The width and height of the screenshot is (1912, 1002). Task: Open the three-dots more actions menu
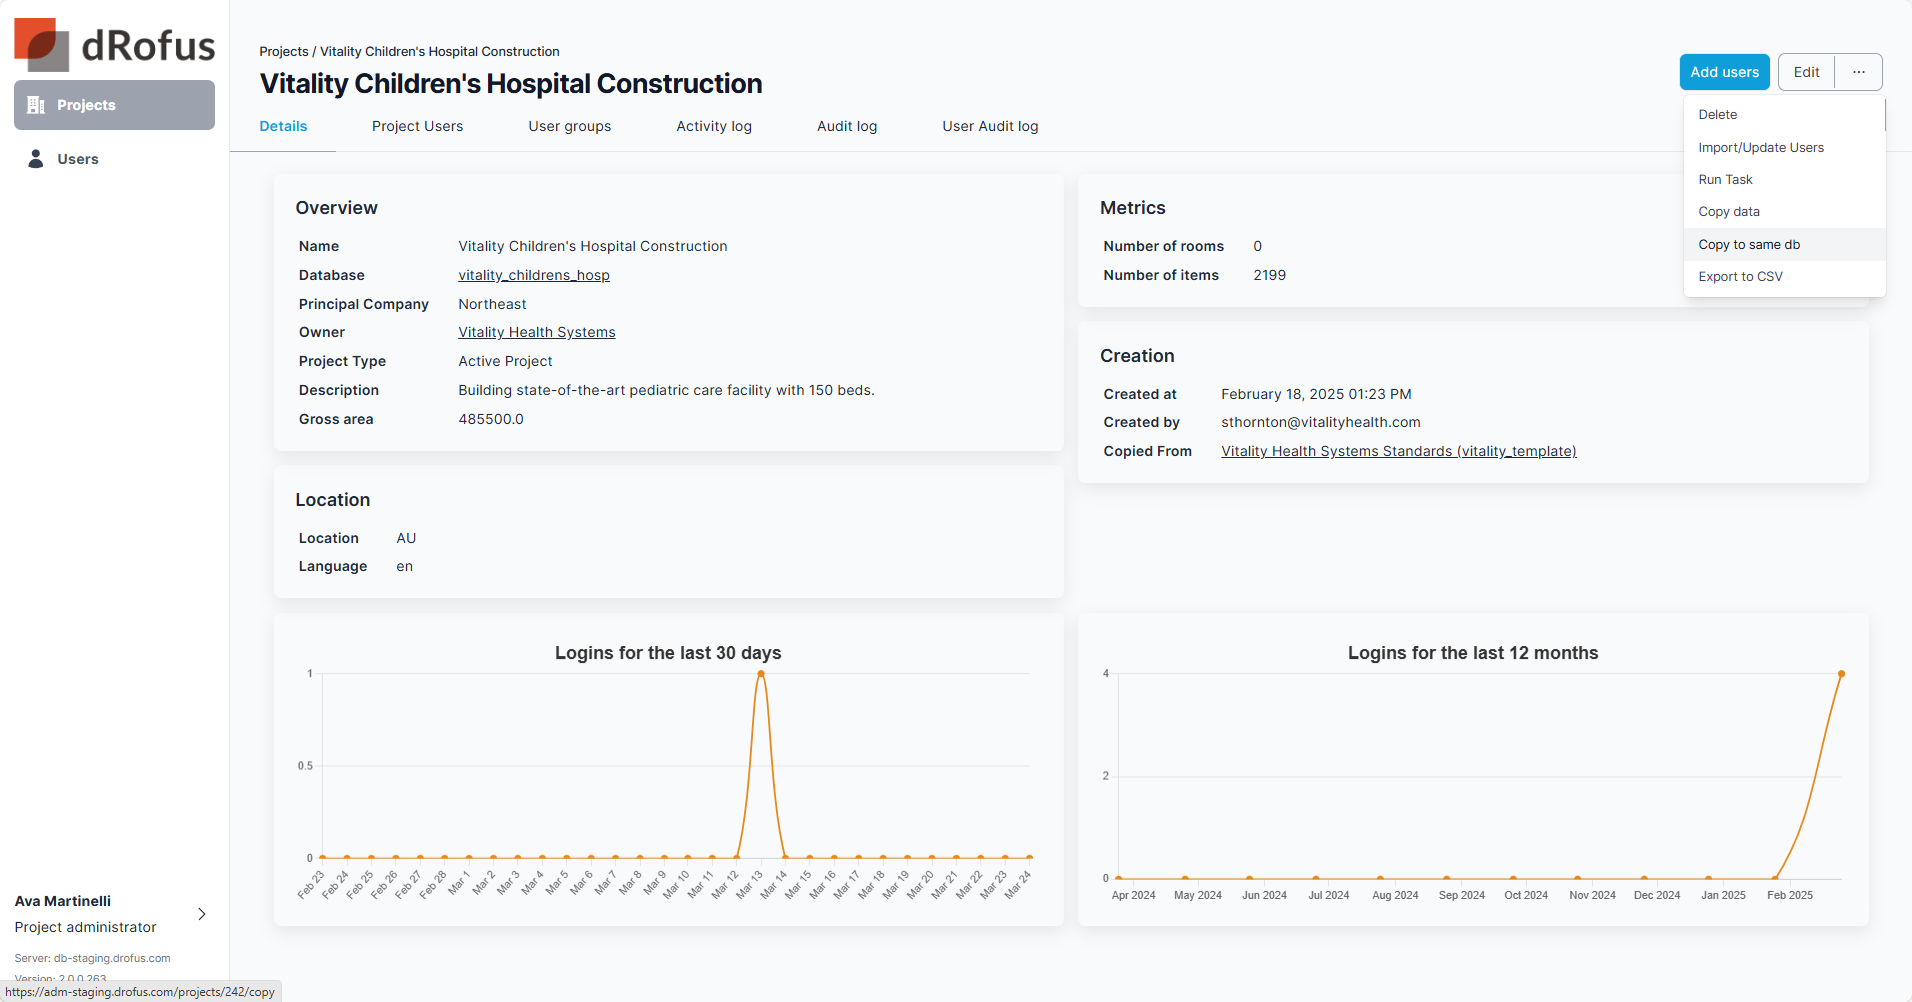pyautogui.click(x=1858, y=72)
